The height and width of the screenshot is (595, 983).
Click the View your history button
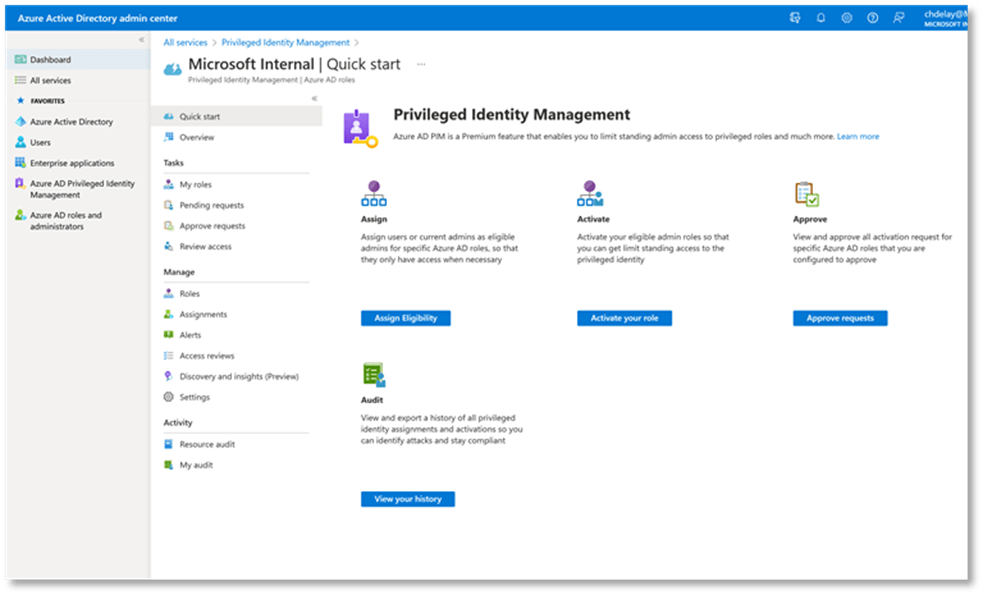407,499
